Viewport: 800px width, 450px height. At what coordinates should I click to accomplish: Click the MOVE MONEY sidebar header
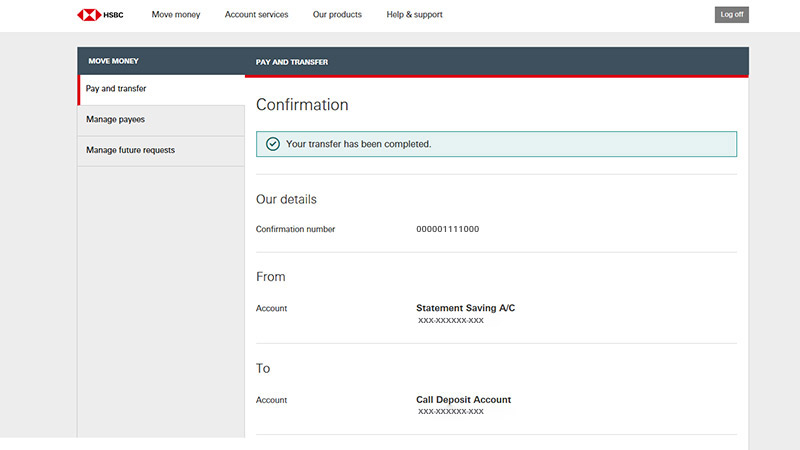click(x=113, y=61)
